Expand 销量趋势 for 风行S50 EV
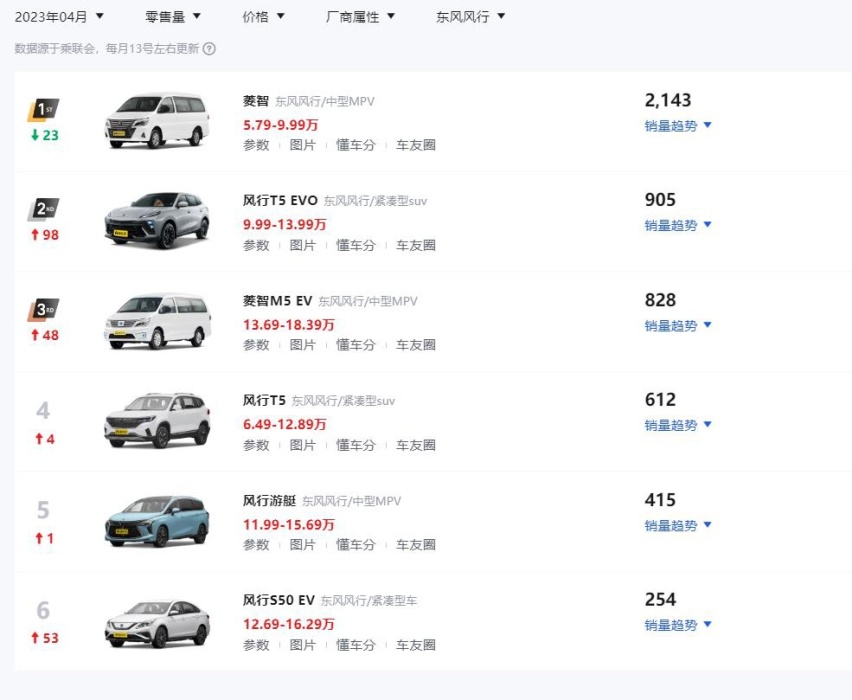 pos(678,625)
